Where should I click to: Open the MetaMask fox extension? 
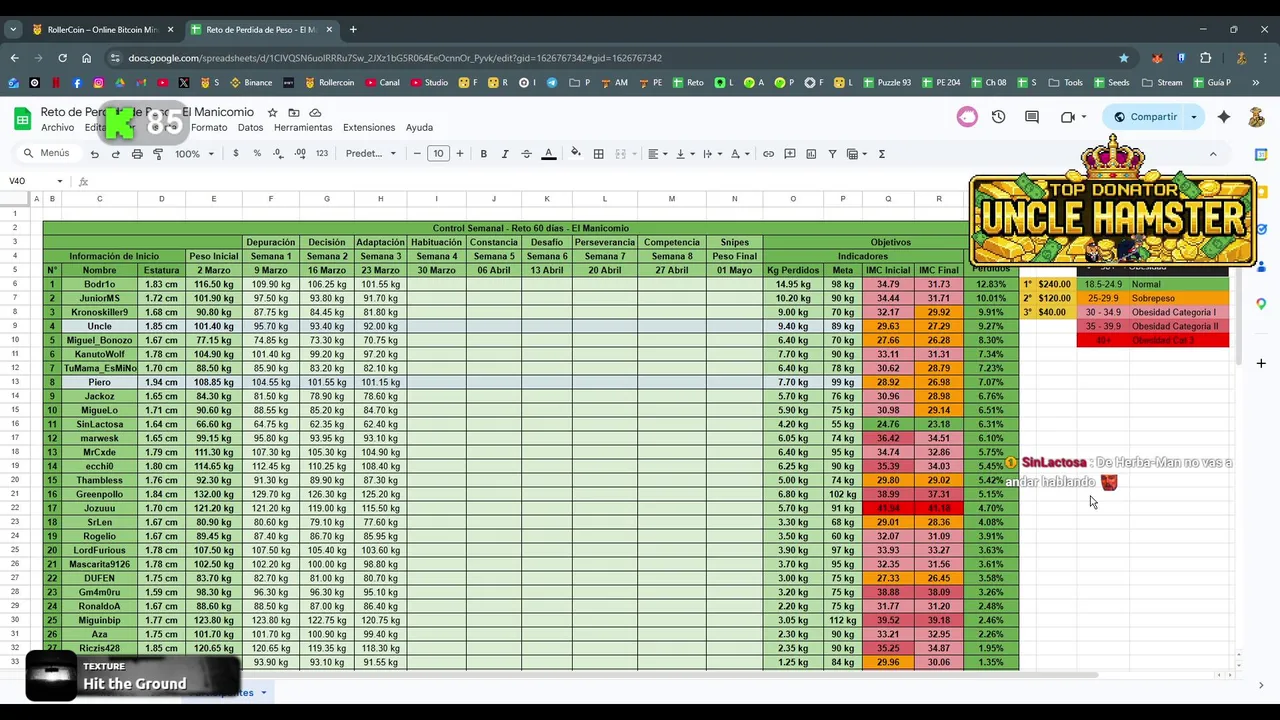point(1157,58)
